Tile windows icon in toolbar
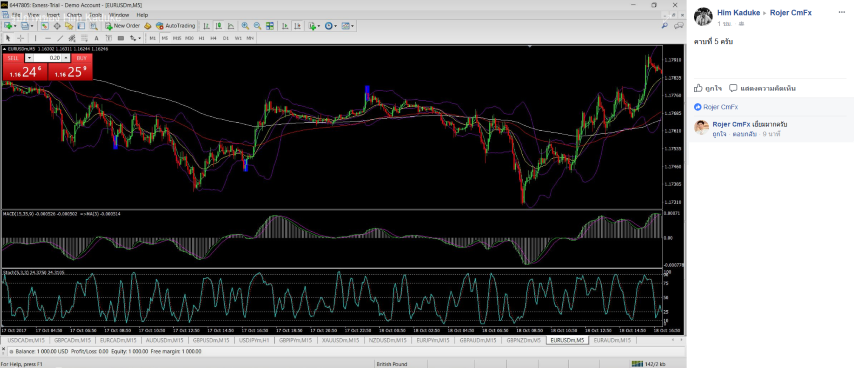The height and width of the screenshot is (368, 854). click(270, 26)
